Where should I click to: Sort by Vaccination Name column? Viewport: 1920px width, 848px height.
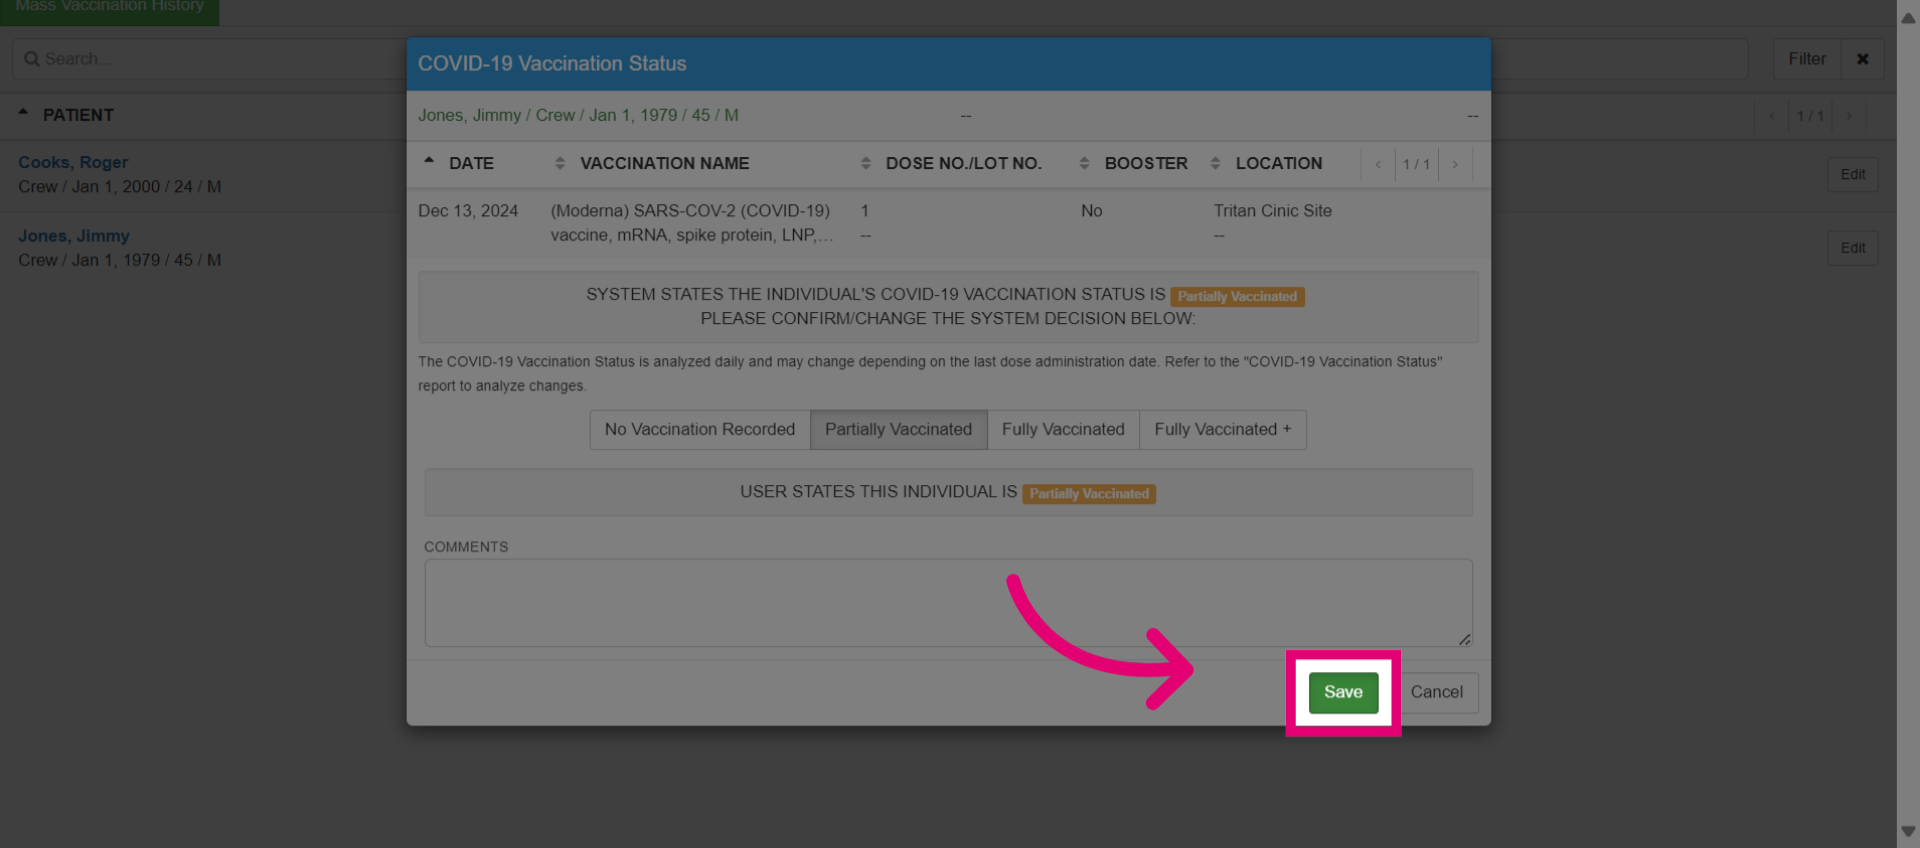[664, 163]
